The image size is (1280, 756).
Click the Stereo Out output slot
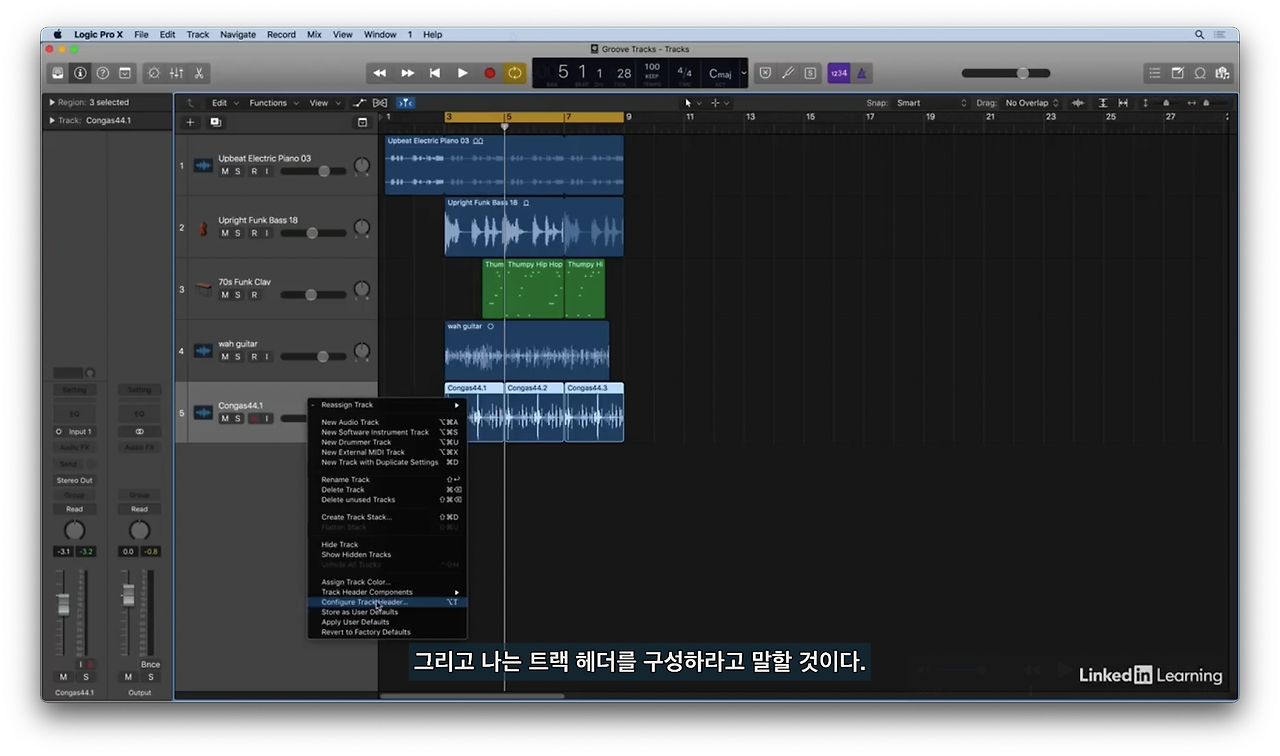point(74,480)
